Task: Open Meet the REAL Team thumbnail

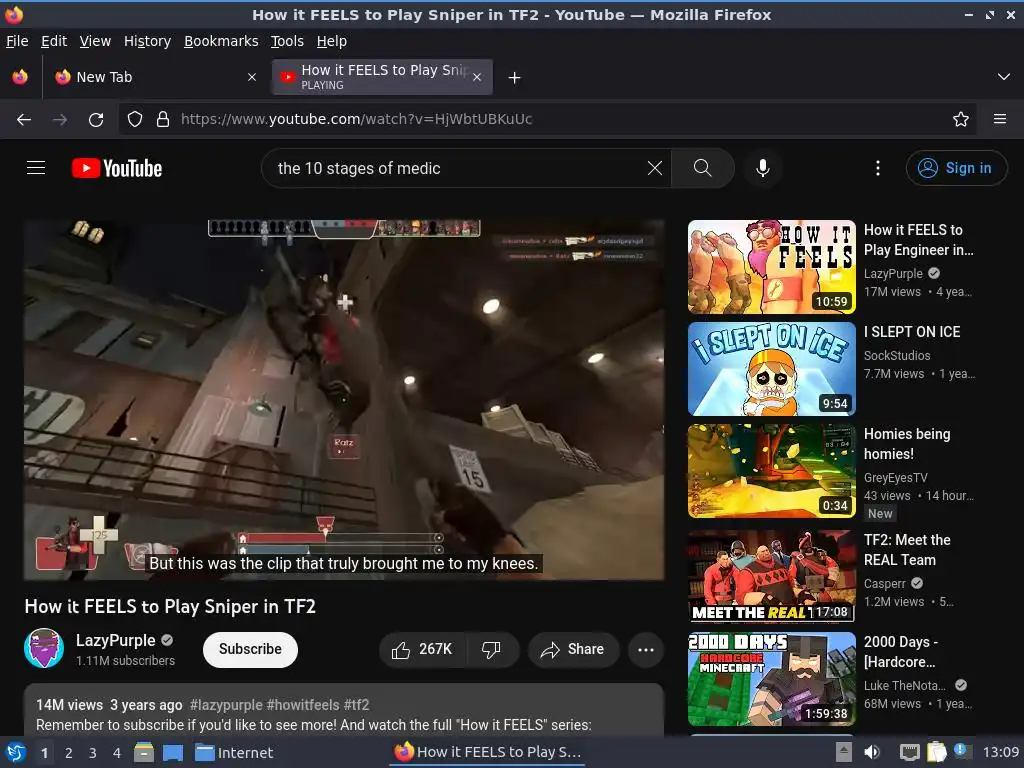Action: pyautogui.click(x=771, y=576)
